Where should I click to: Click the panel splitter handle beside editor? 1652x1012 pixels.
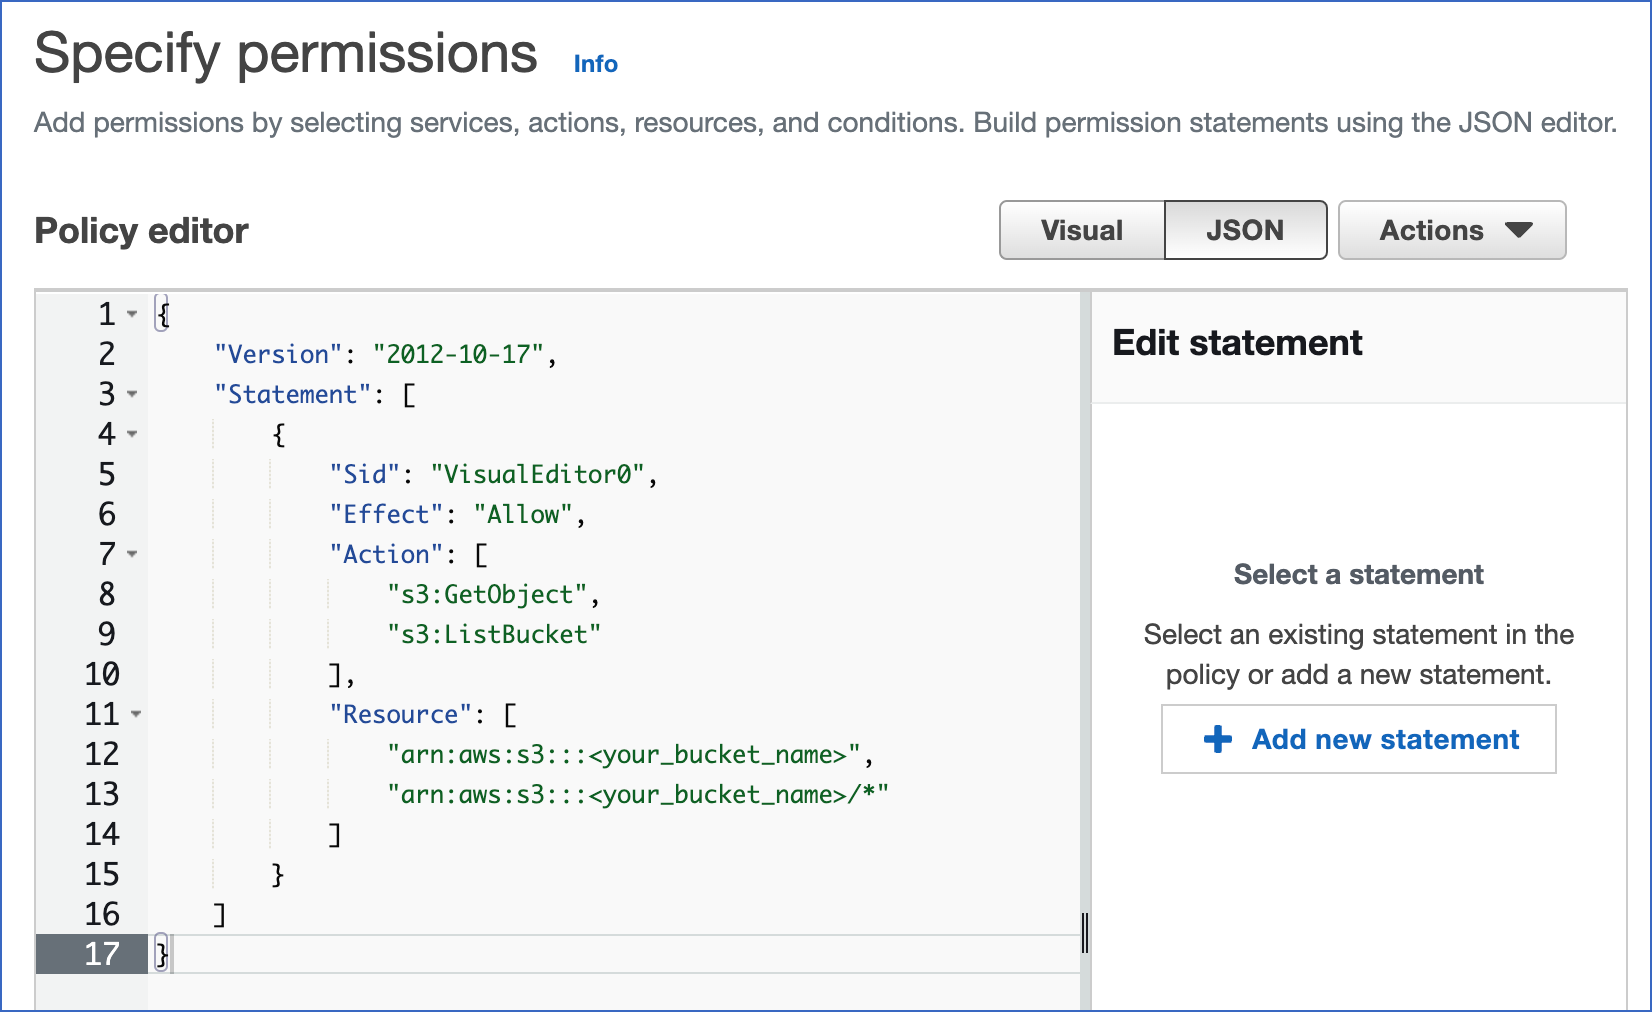1085,932
